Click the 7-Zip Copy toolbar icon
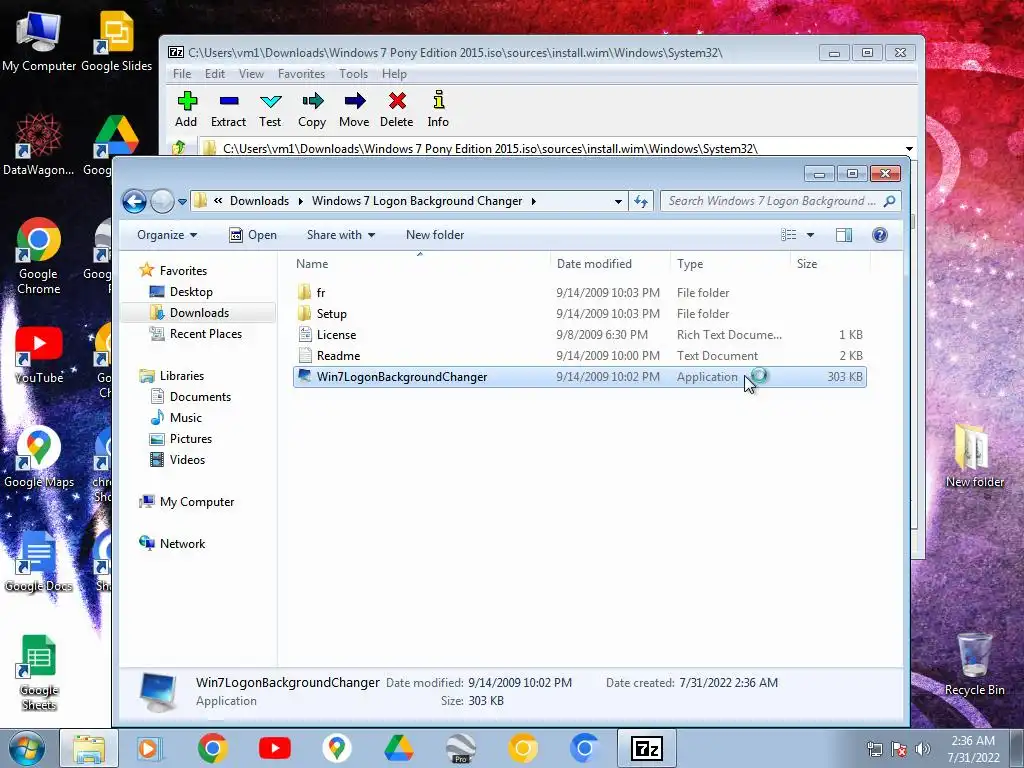This screenshot has width=1024, height=768. tap(312, 109)
